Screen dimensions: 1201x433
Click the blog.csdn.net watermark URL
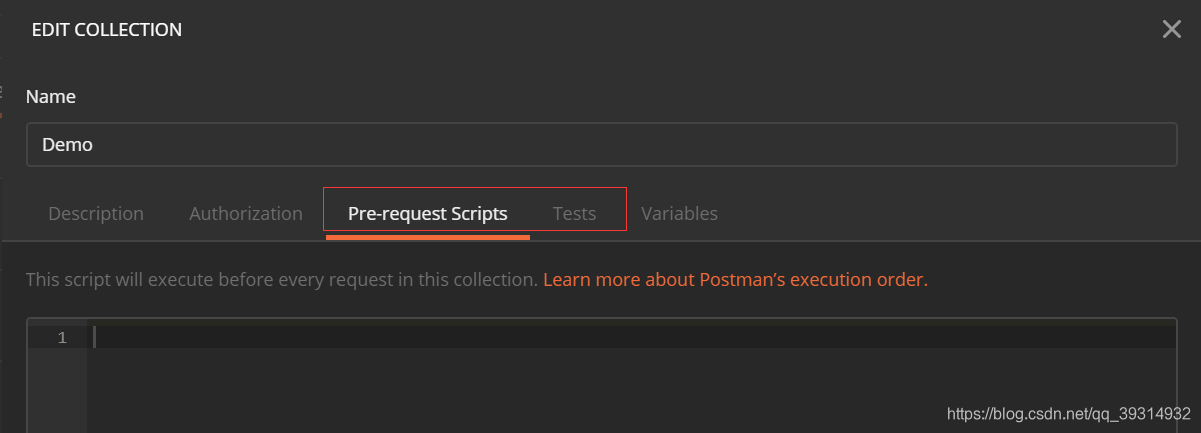1069,413
